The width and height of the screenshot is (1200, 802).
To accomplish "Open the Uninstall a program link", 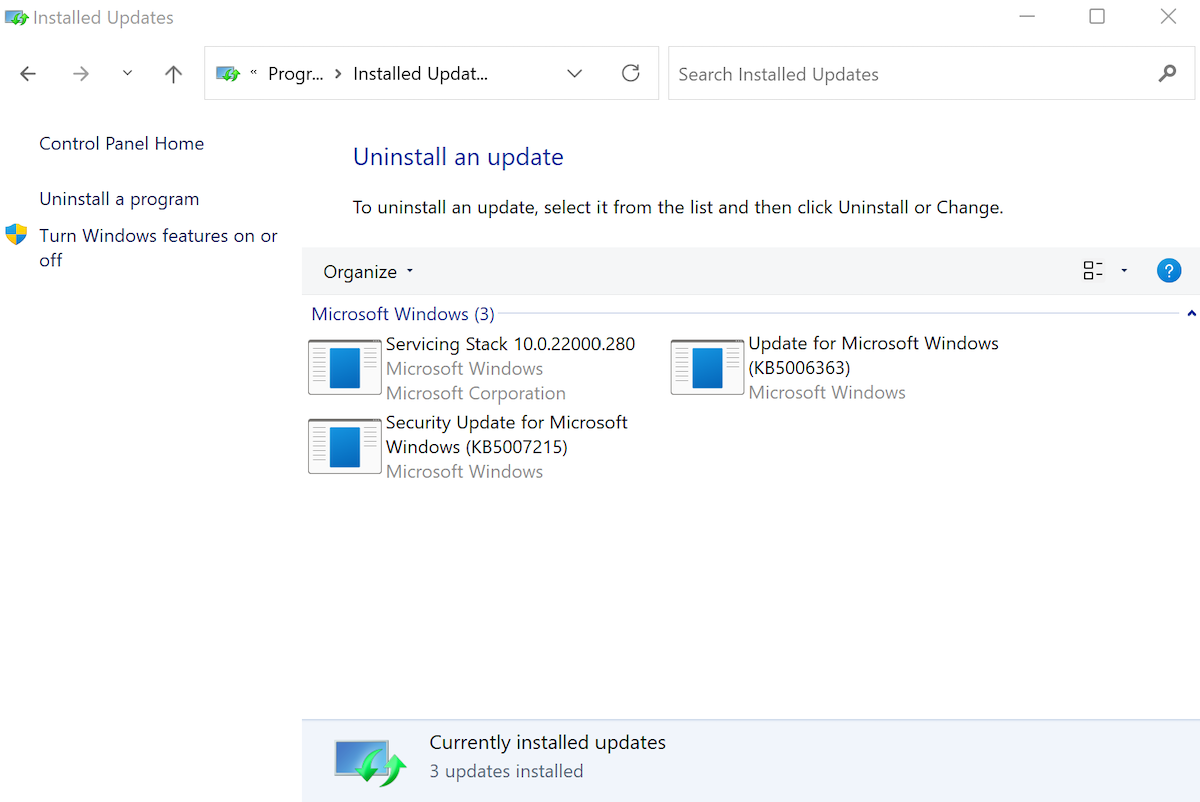I will tap(119, 198).
